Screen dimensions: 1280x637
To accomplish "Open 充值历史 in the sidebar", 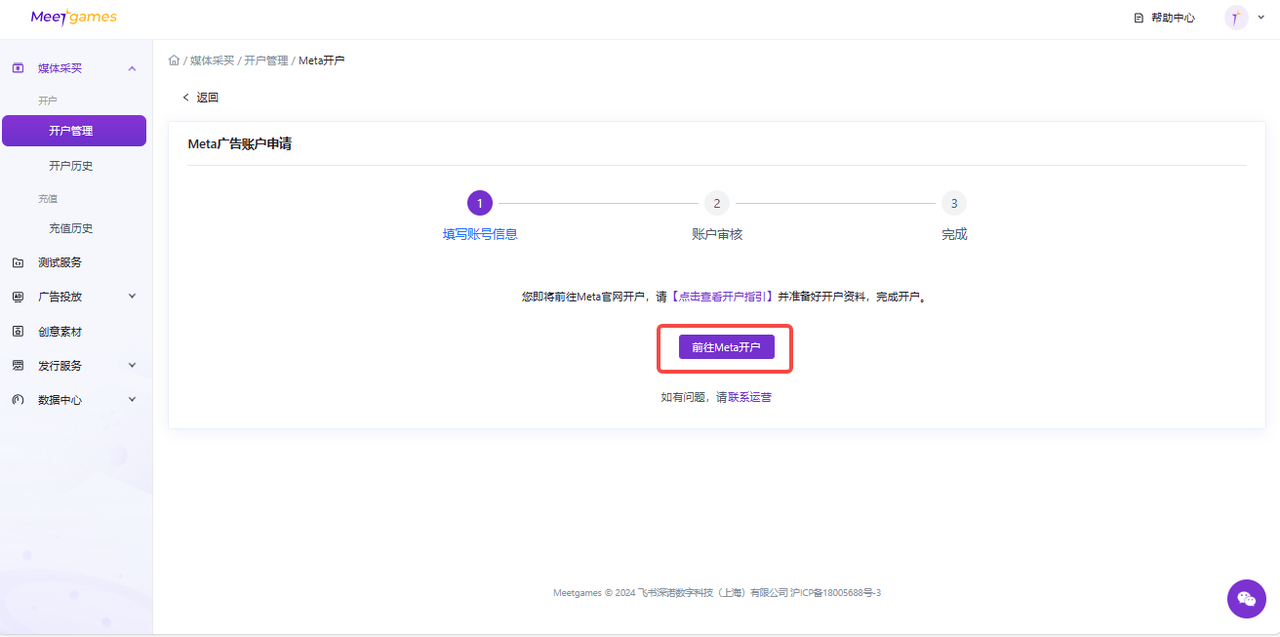I will 71,228.
